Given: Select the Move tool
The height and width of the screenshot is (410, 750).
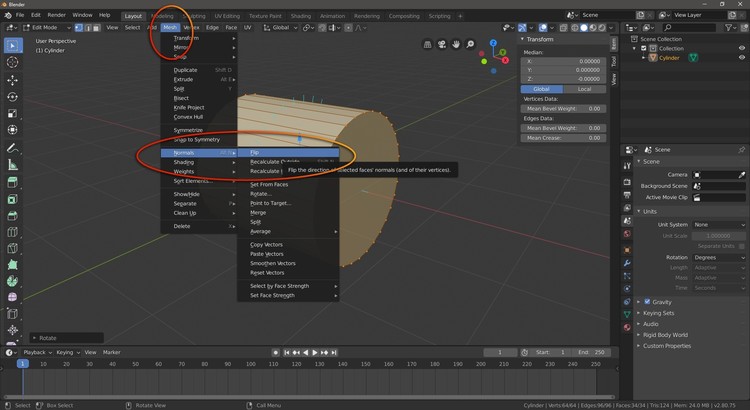Looking at the screenshot, I should [x=13, y=80].
